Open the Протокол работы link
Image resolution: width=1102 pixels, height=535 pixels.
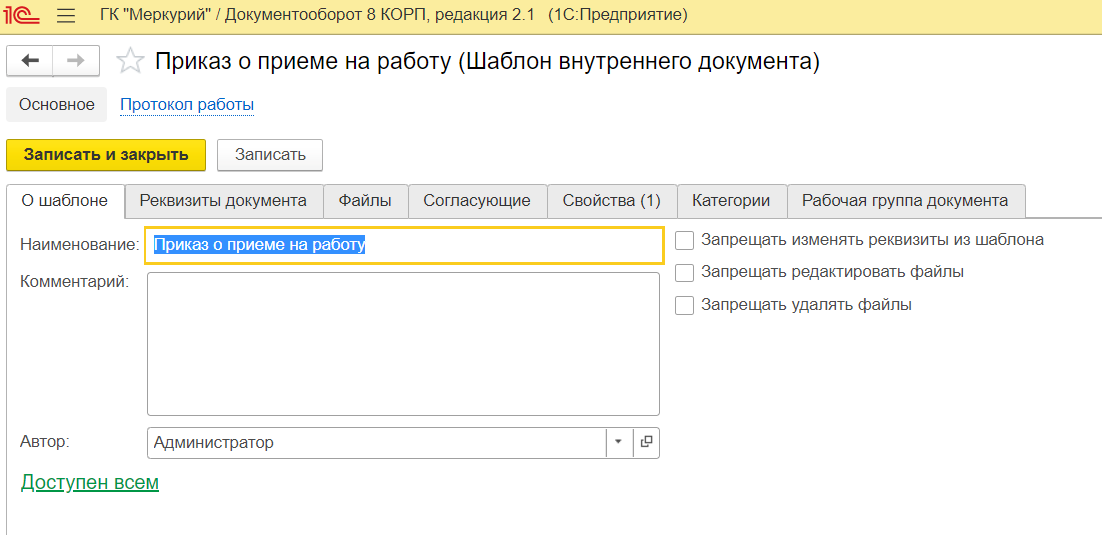pyautogui.click(x=187, y=104)
